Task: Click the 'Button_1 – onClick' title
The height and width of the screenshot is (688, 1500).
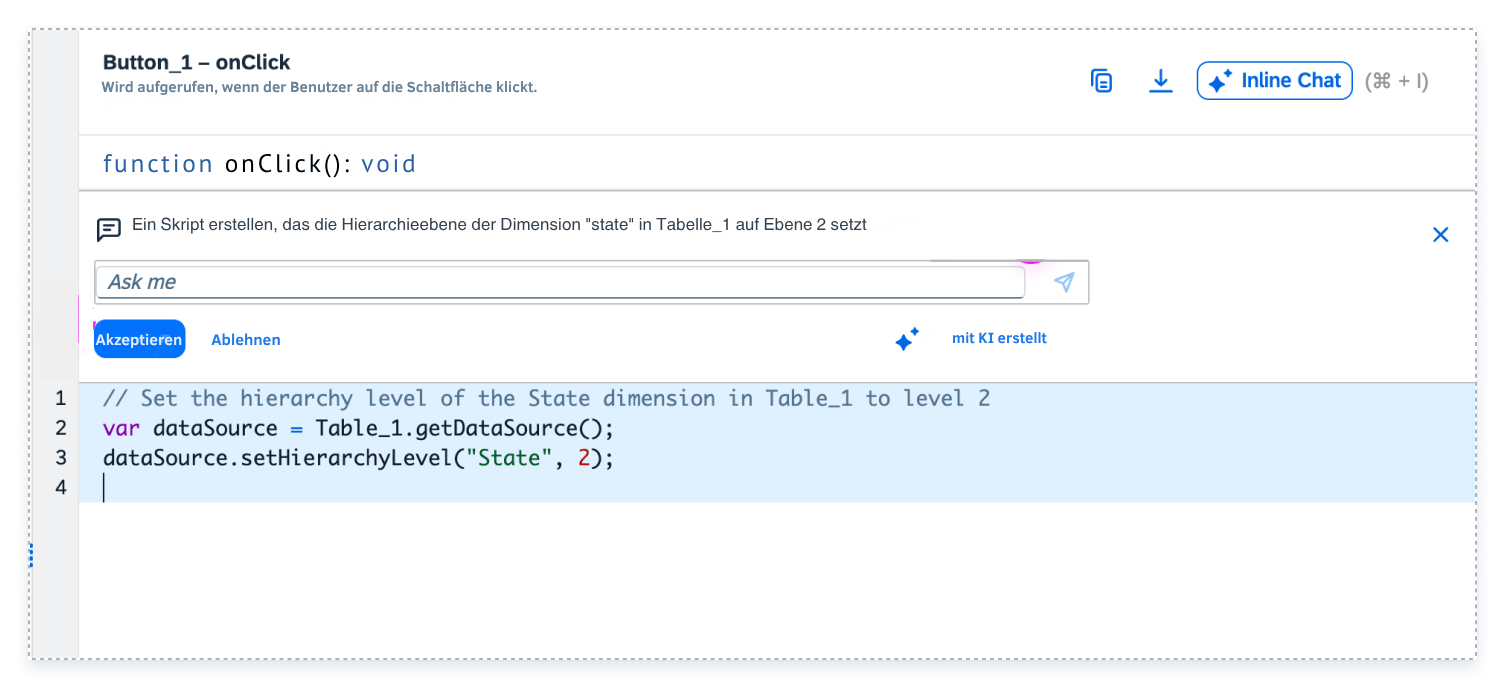Action: [x=196, y=63]
